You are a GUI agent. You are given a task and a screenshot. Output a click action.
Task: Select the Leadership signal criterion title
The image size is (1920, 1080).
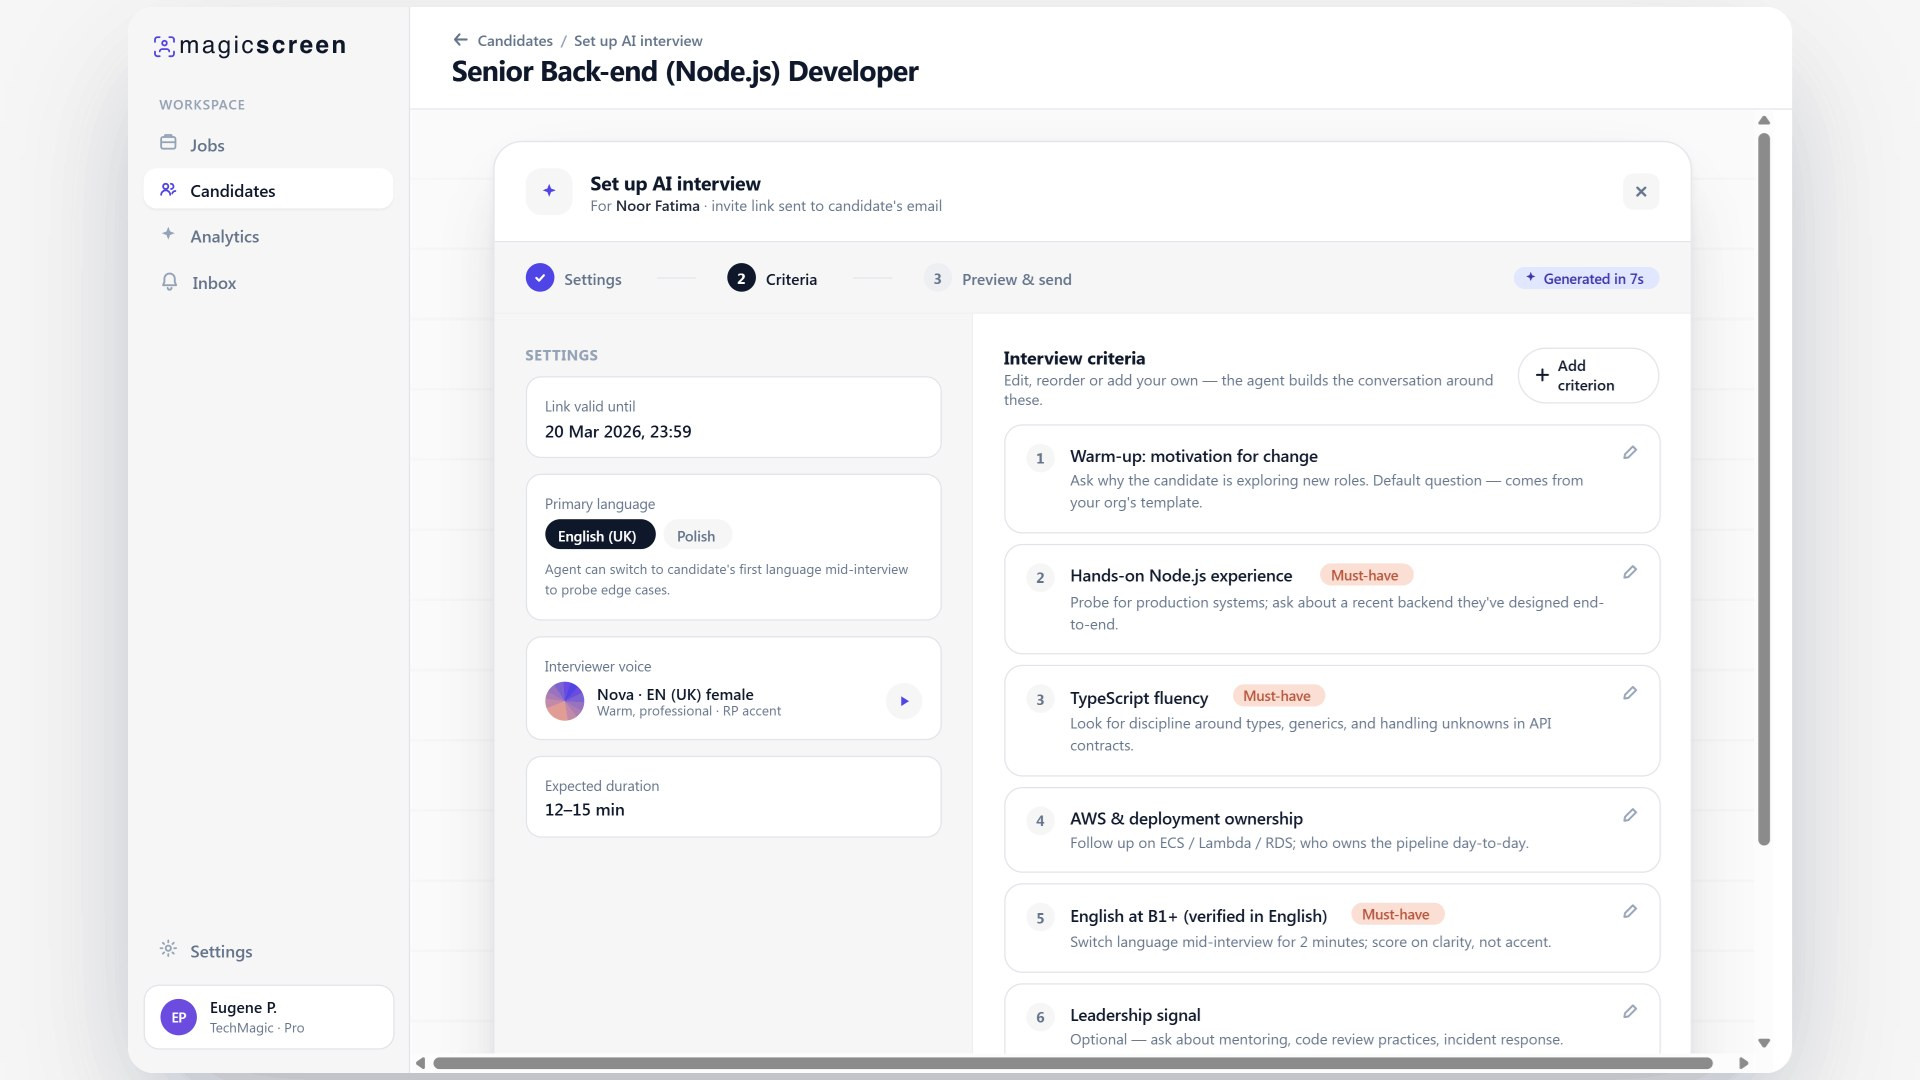pos(1135,1015)
